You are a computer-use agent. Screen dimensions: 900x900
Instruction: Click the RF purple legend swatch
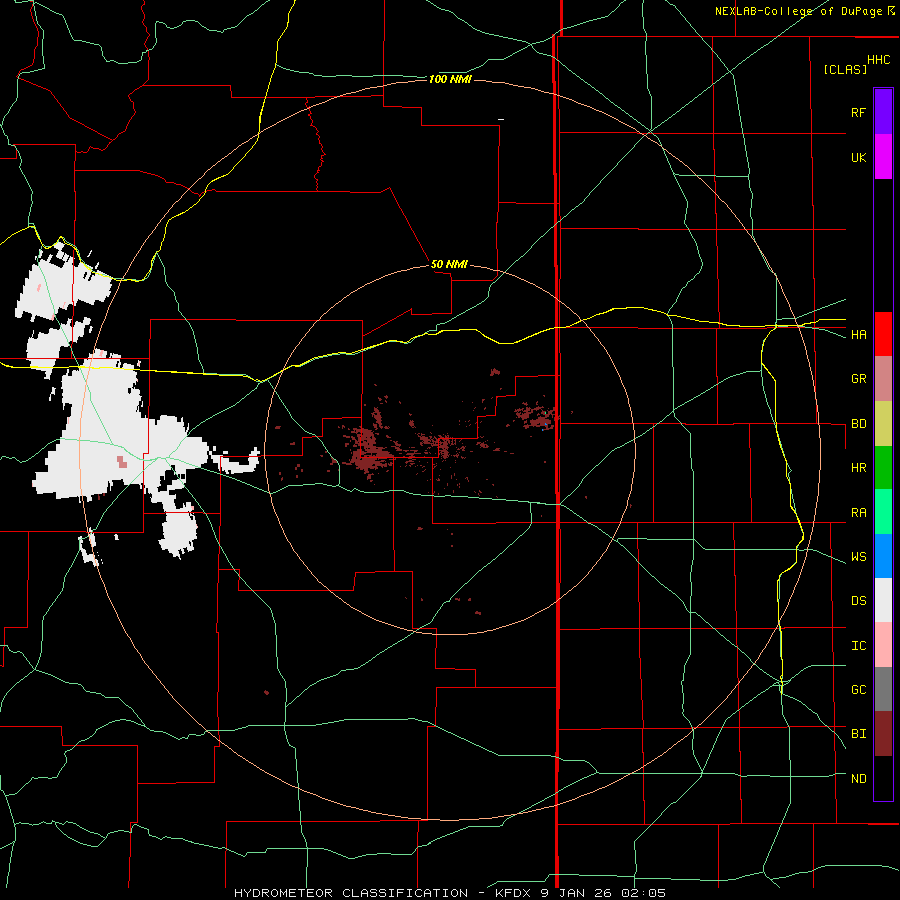[x=883, y=112]
